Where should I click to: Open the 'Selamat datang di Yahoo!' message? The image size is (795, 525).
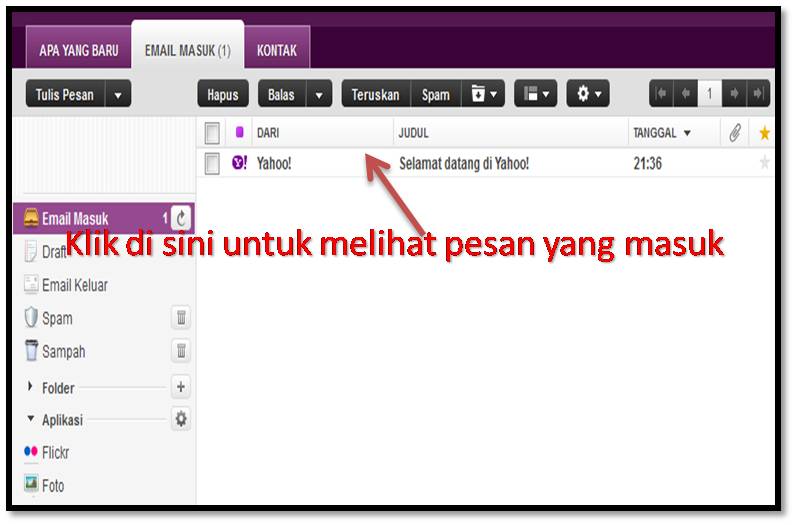pyautogui.click(x=464, y=163)
